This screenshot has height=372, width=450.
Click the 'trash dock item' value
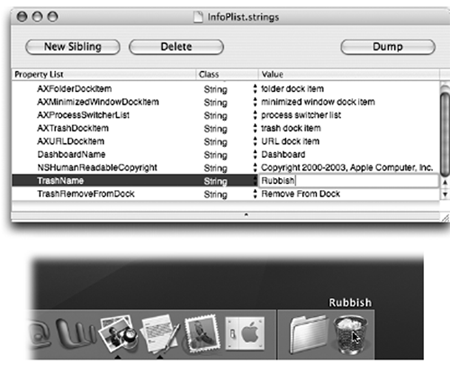pos(291,128)
